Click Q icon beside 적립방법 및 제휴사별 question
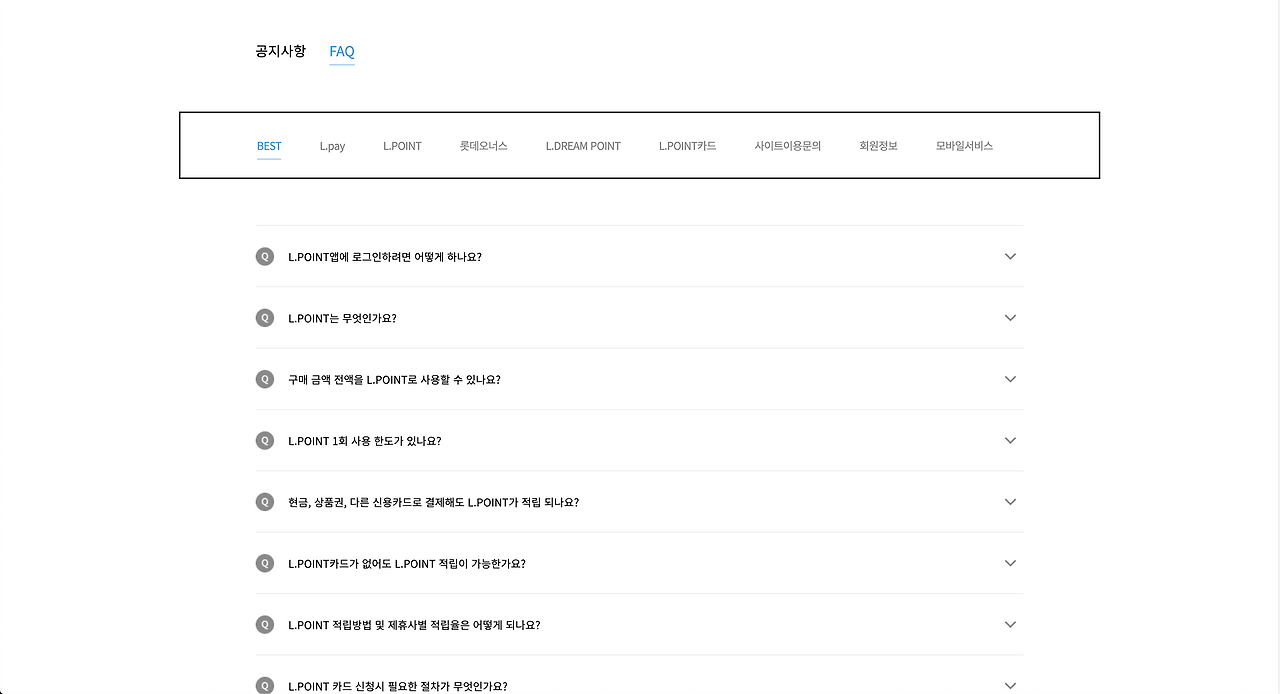1280x694 pixels. coord(265,625)
